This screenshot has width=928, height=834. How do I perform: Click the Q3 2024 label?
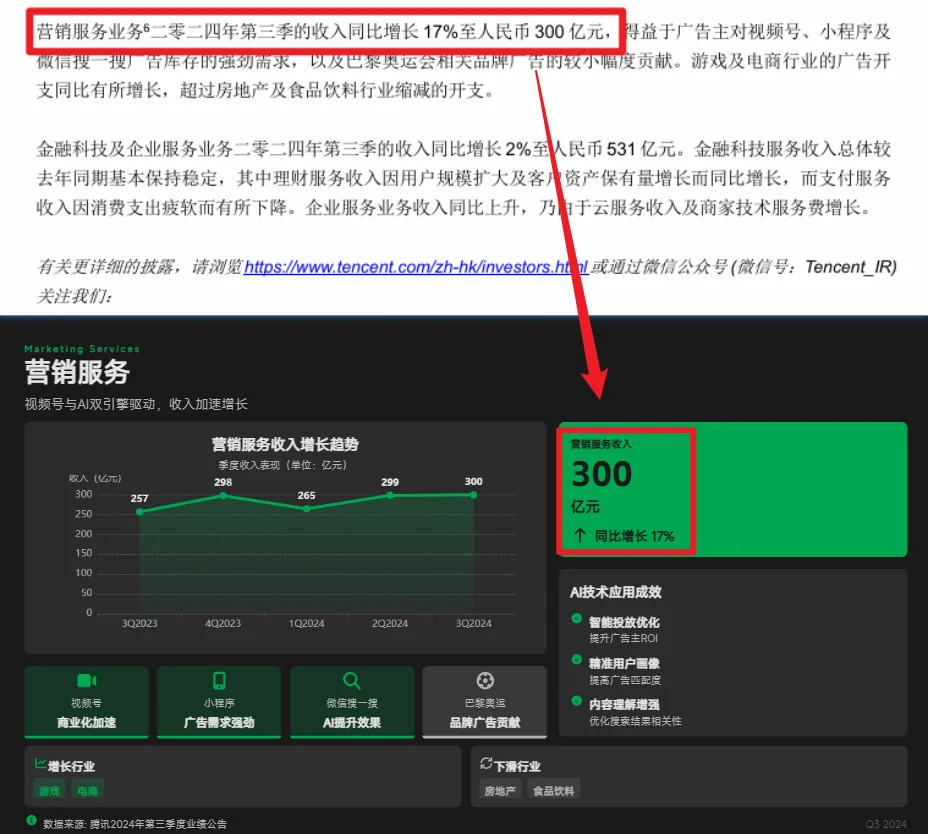[x=888, y=822]
